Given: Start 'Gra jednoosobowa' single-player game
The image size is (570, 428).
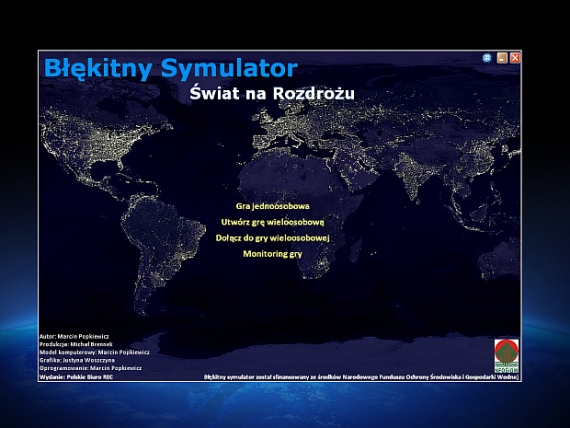Looking at the screenshot, I should point(273,206).
